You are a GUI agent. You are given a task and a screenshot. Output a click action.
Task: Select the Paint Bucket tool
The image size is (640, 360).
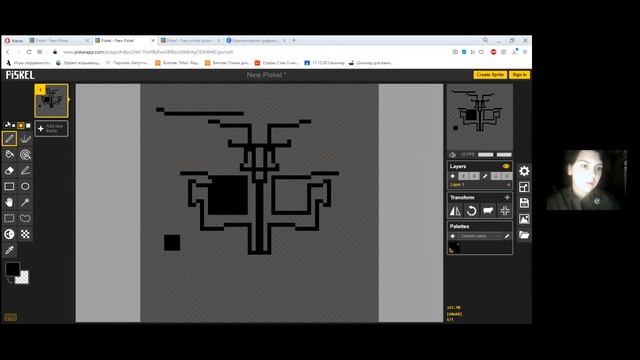click(x=9, y=154)
